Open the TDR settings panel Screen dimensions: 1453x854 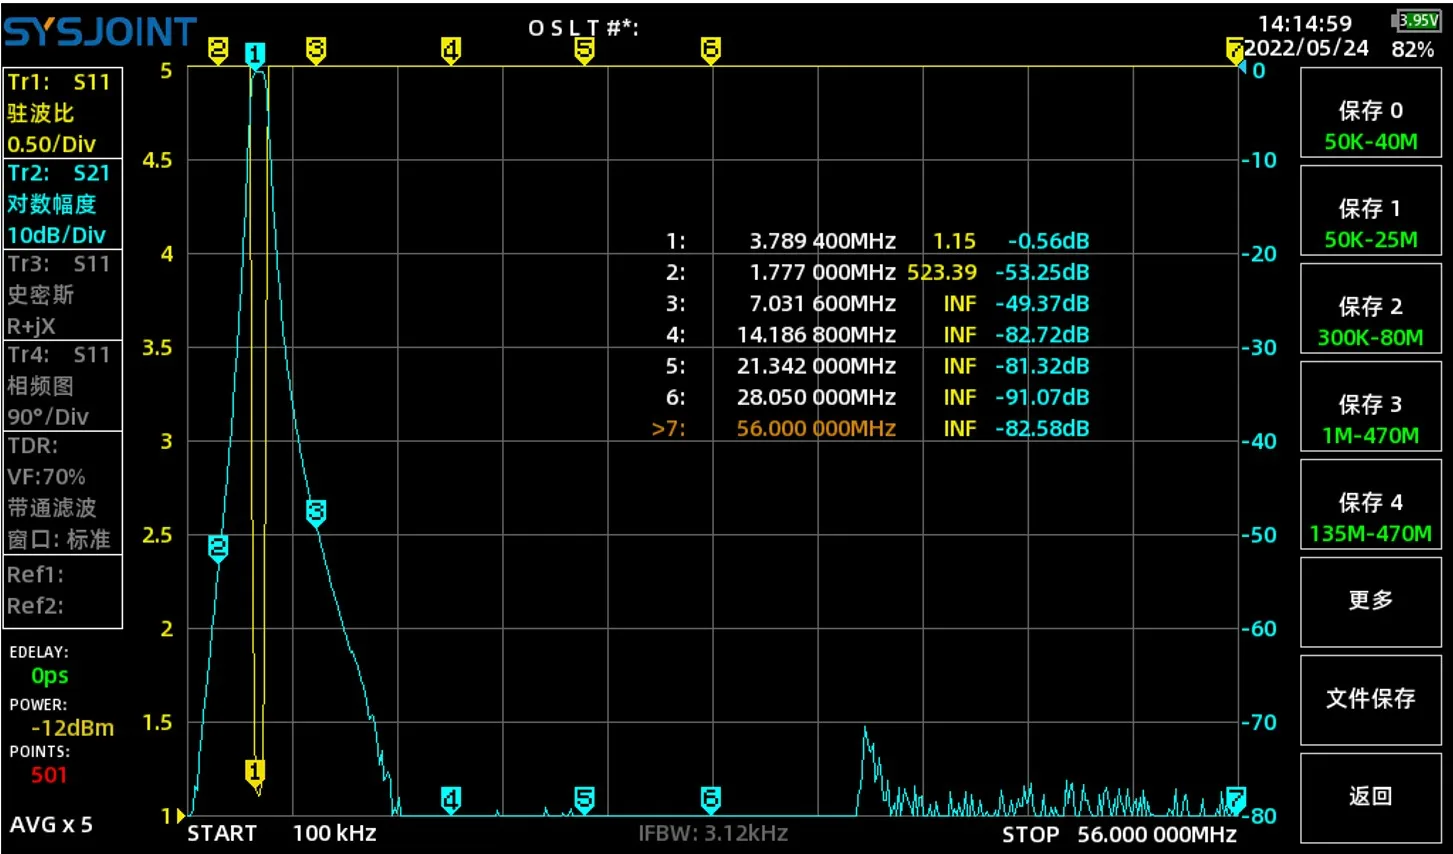click(x=63, y=492)
